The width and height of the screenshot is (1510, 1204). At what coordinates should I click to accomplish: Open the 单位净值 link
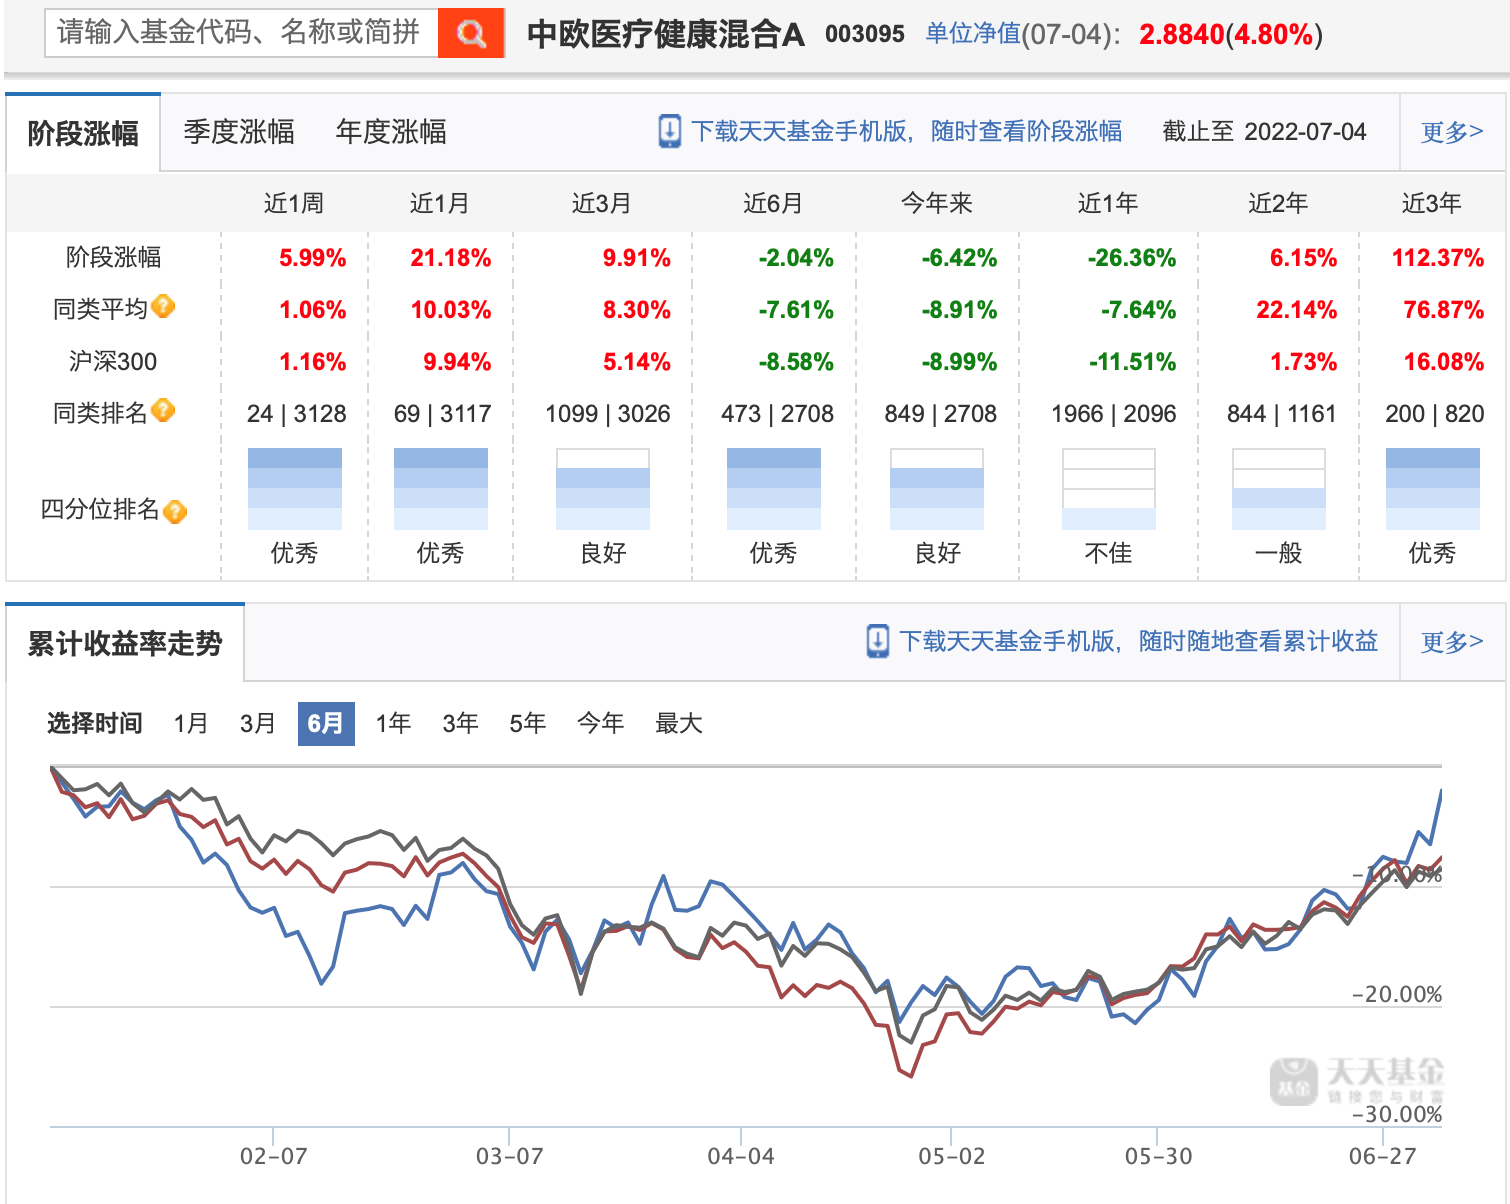click(972, 34)
